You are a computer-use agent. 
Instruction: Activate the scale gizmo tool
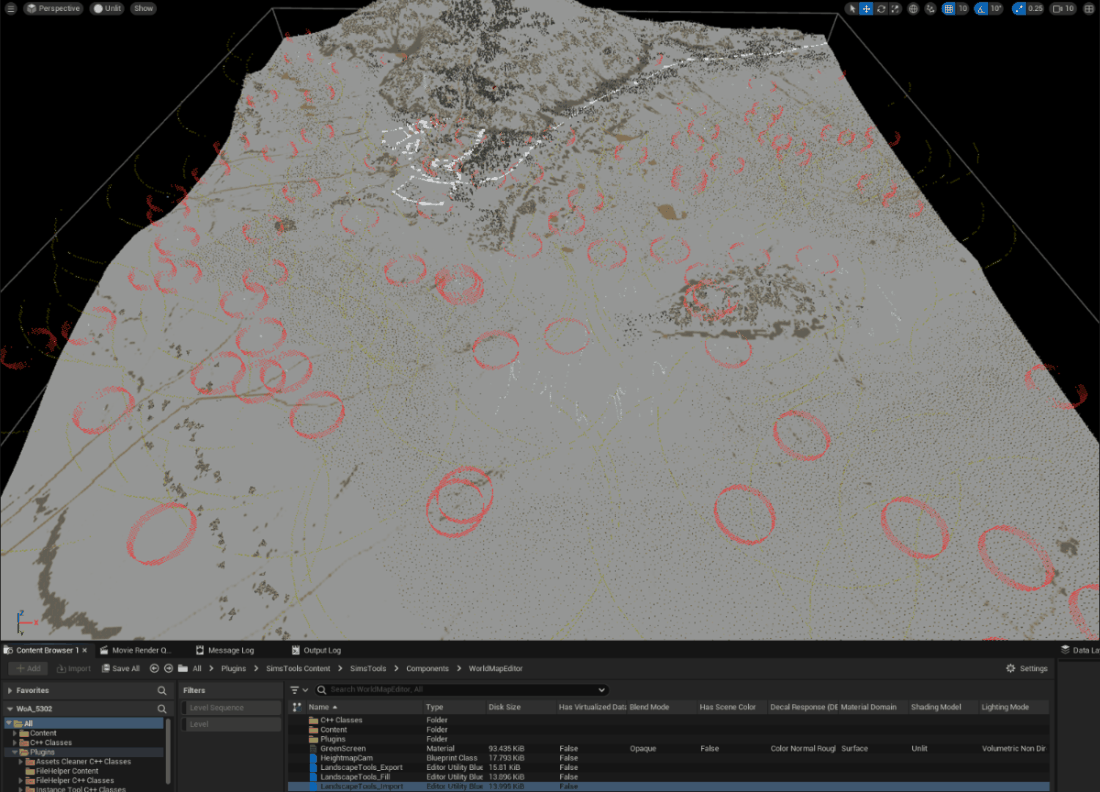tap(895, 8)
